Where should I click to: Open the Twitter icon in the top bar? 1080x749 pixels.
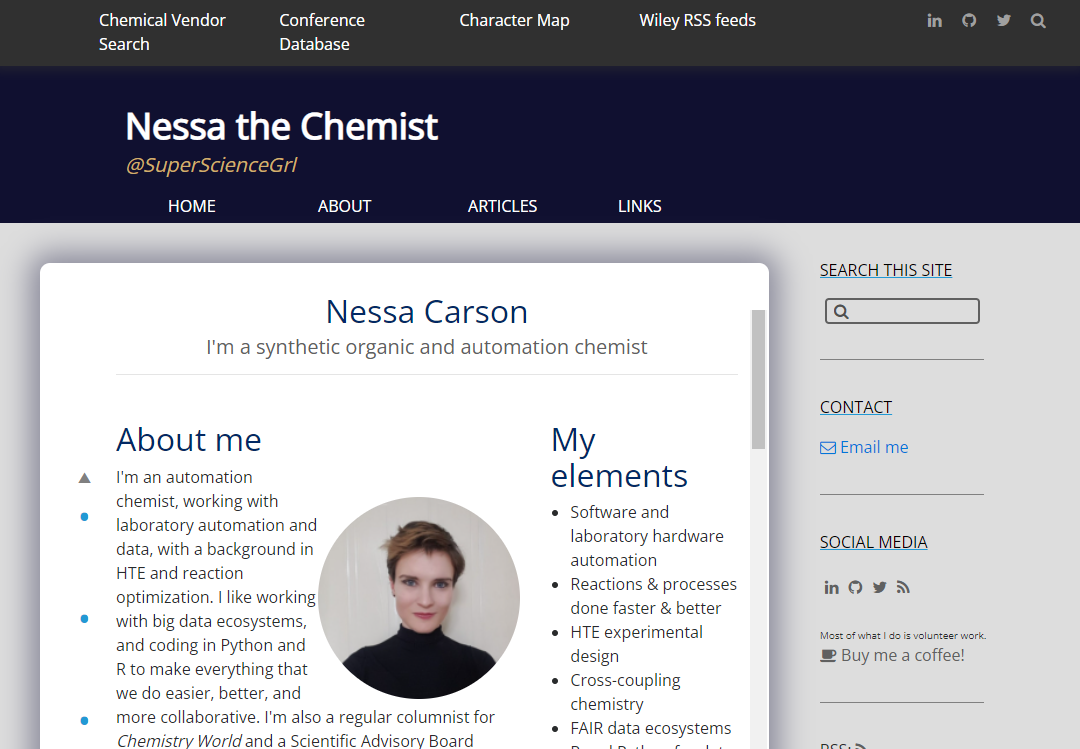(1004, 21)
